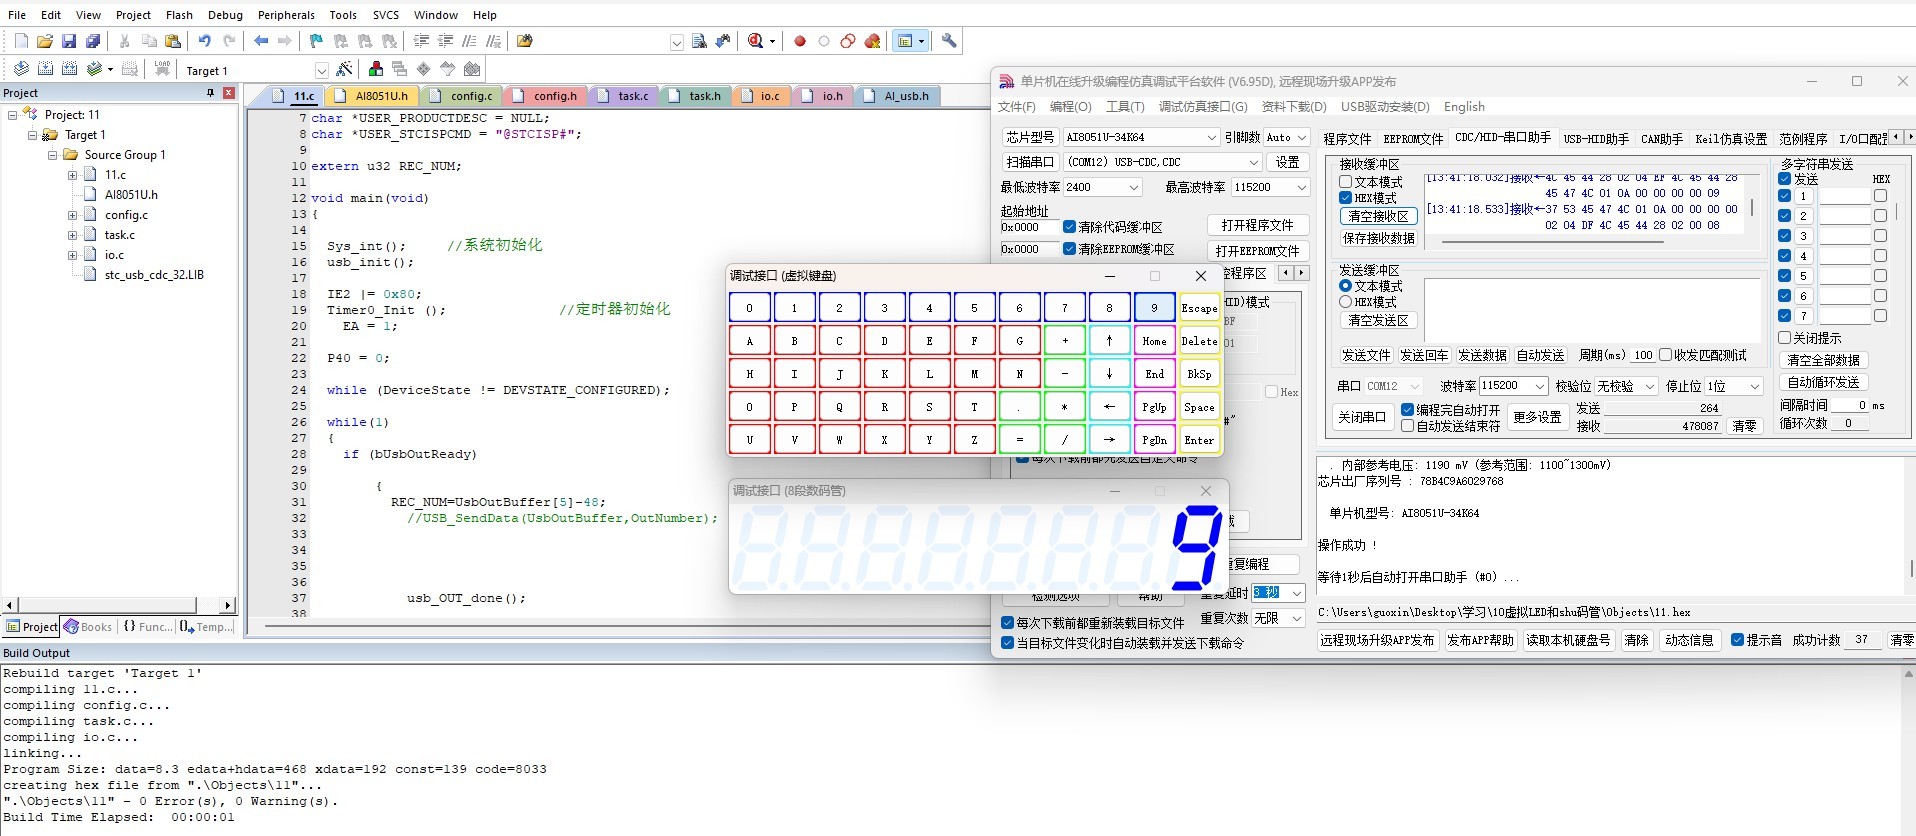Open the Debug menu
Viewport: 1916px width, 836px height.
click(x=225, y=15)
